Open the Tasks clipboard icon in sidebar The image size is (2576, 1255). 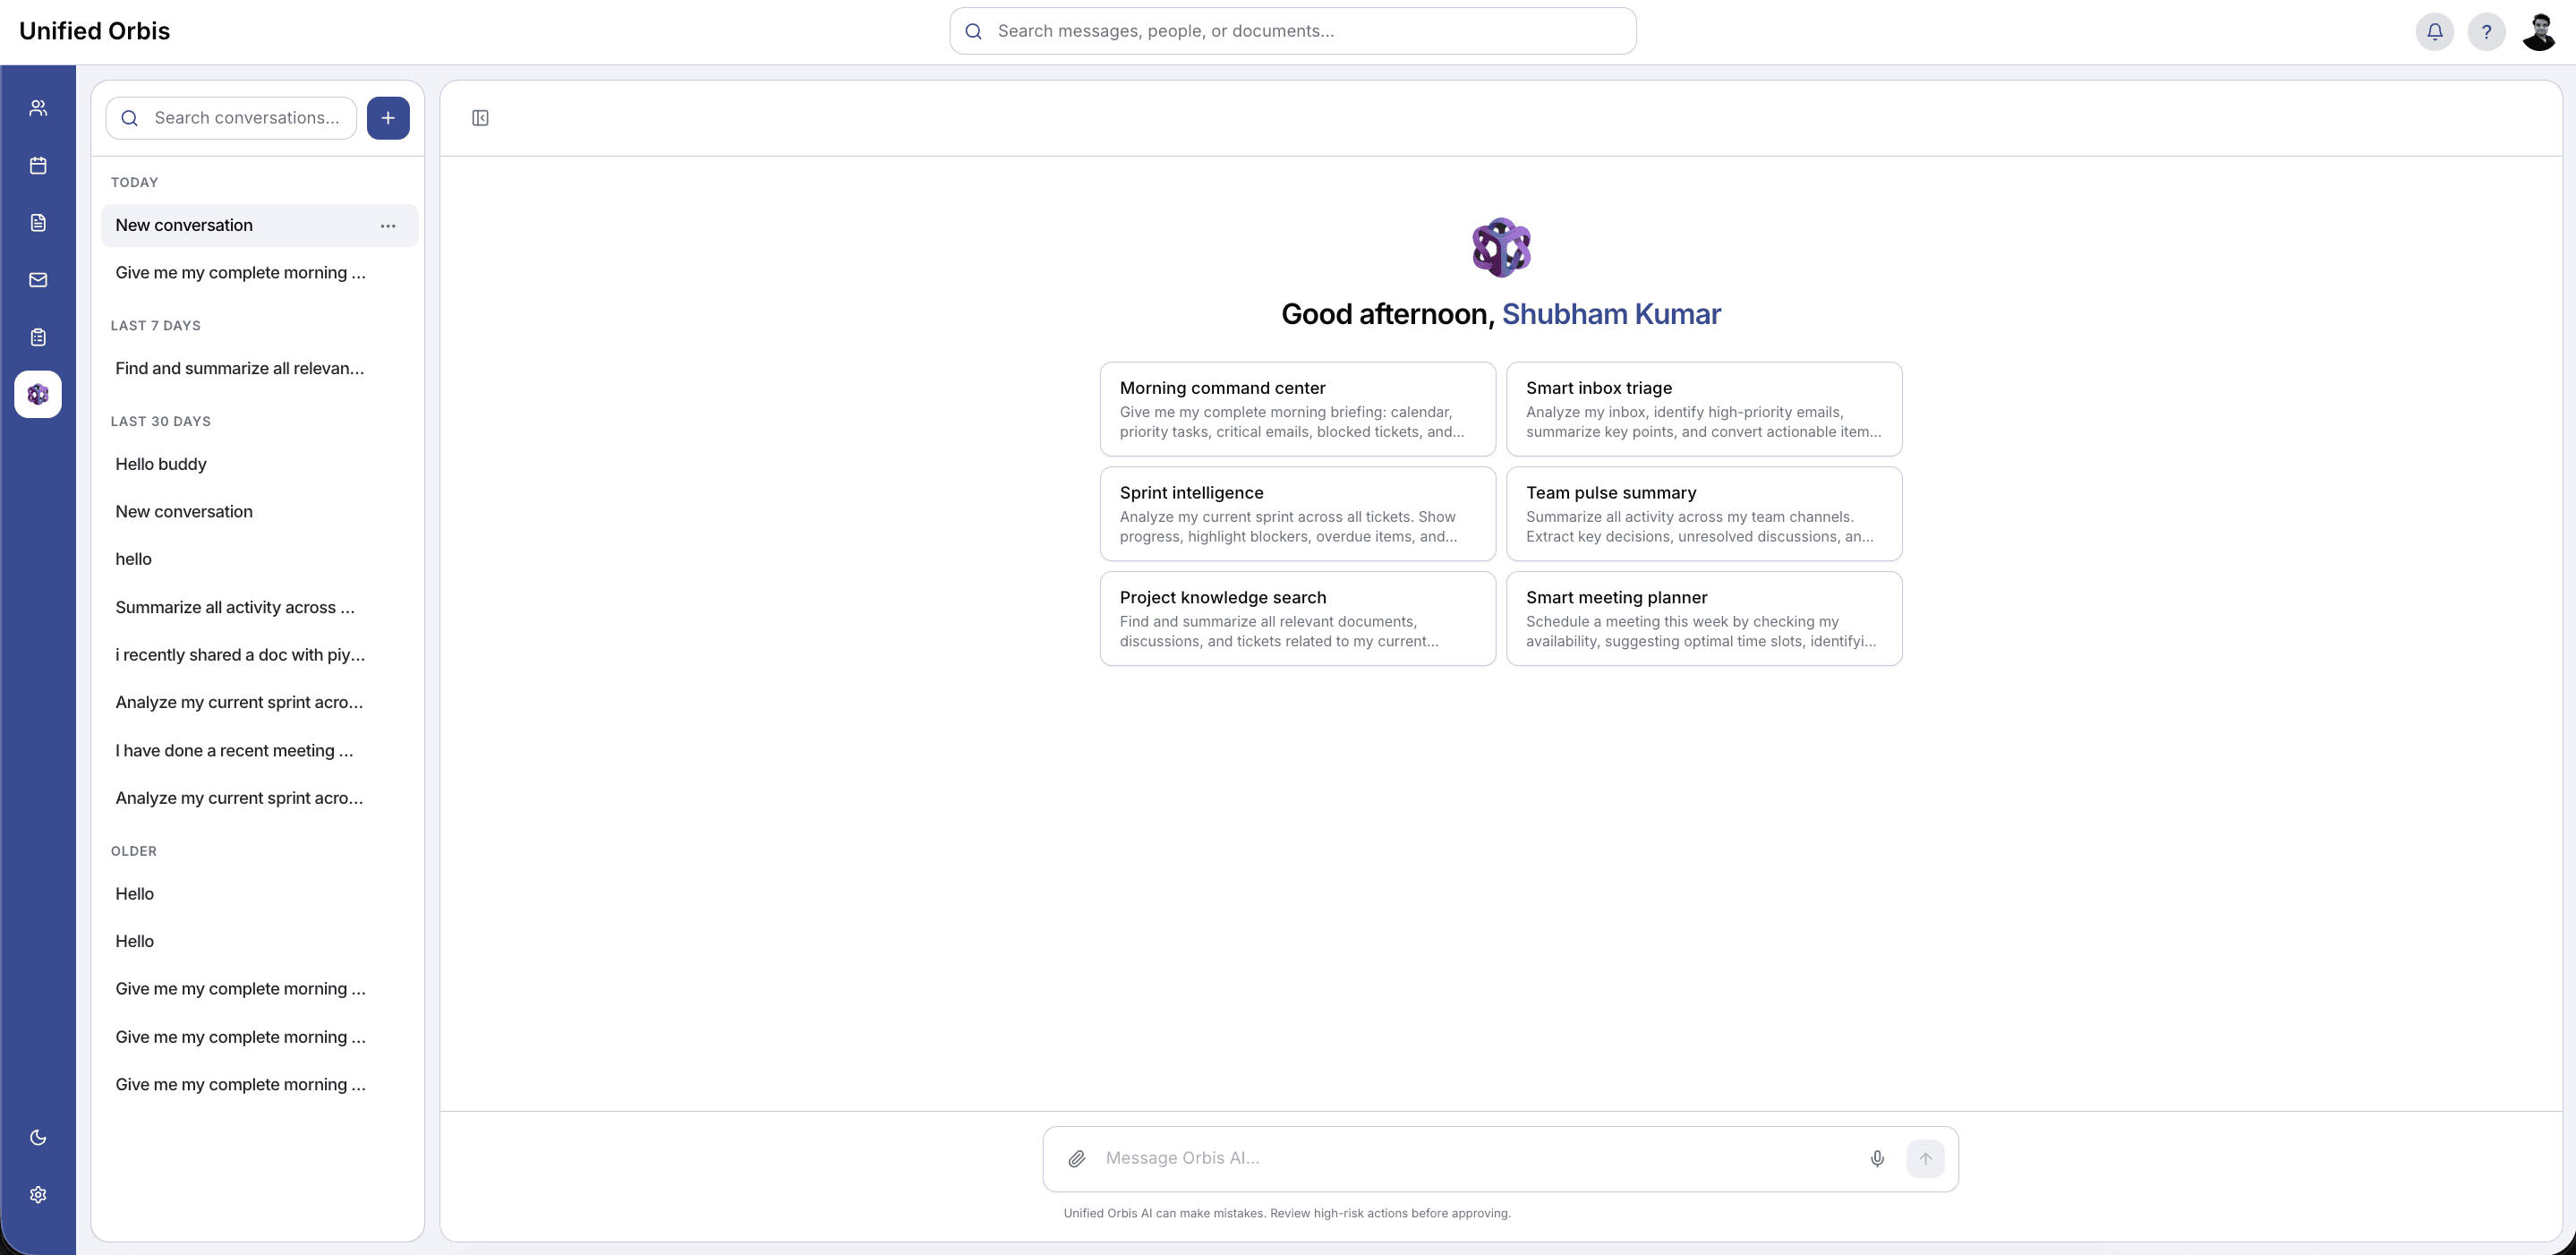(x=38, y=337)
